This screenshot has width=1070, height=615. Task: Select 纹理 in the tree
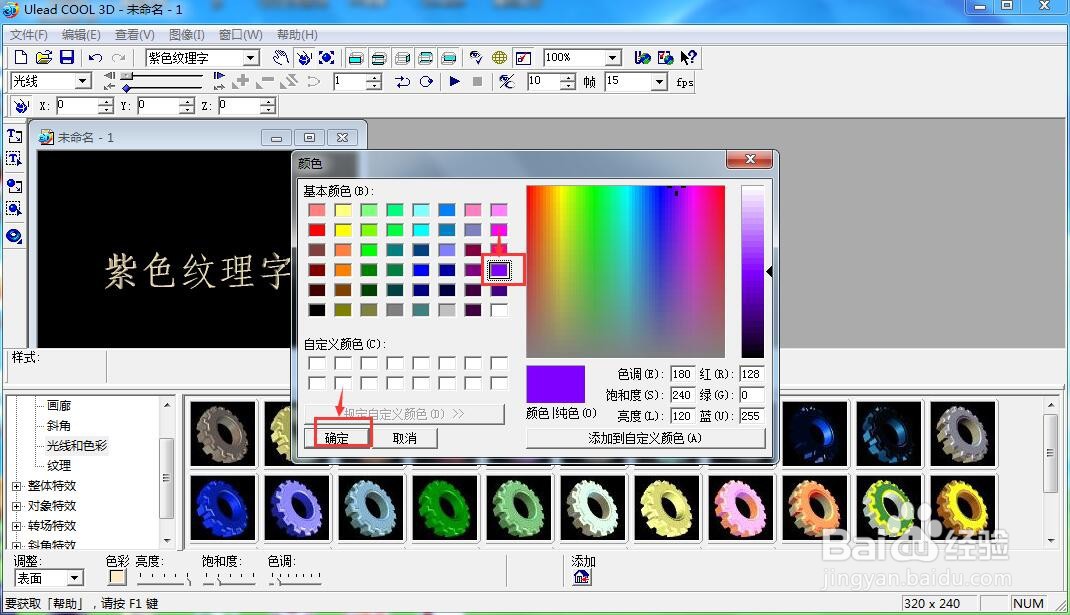[59, 466]
